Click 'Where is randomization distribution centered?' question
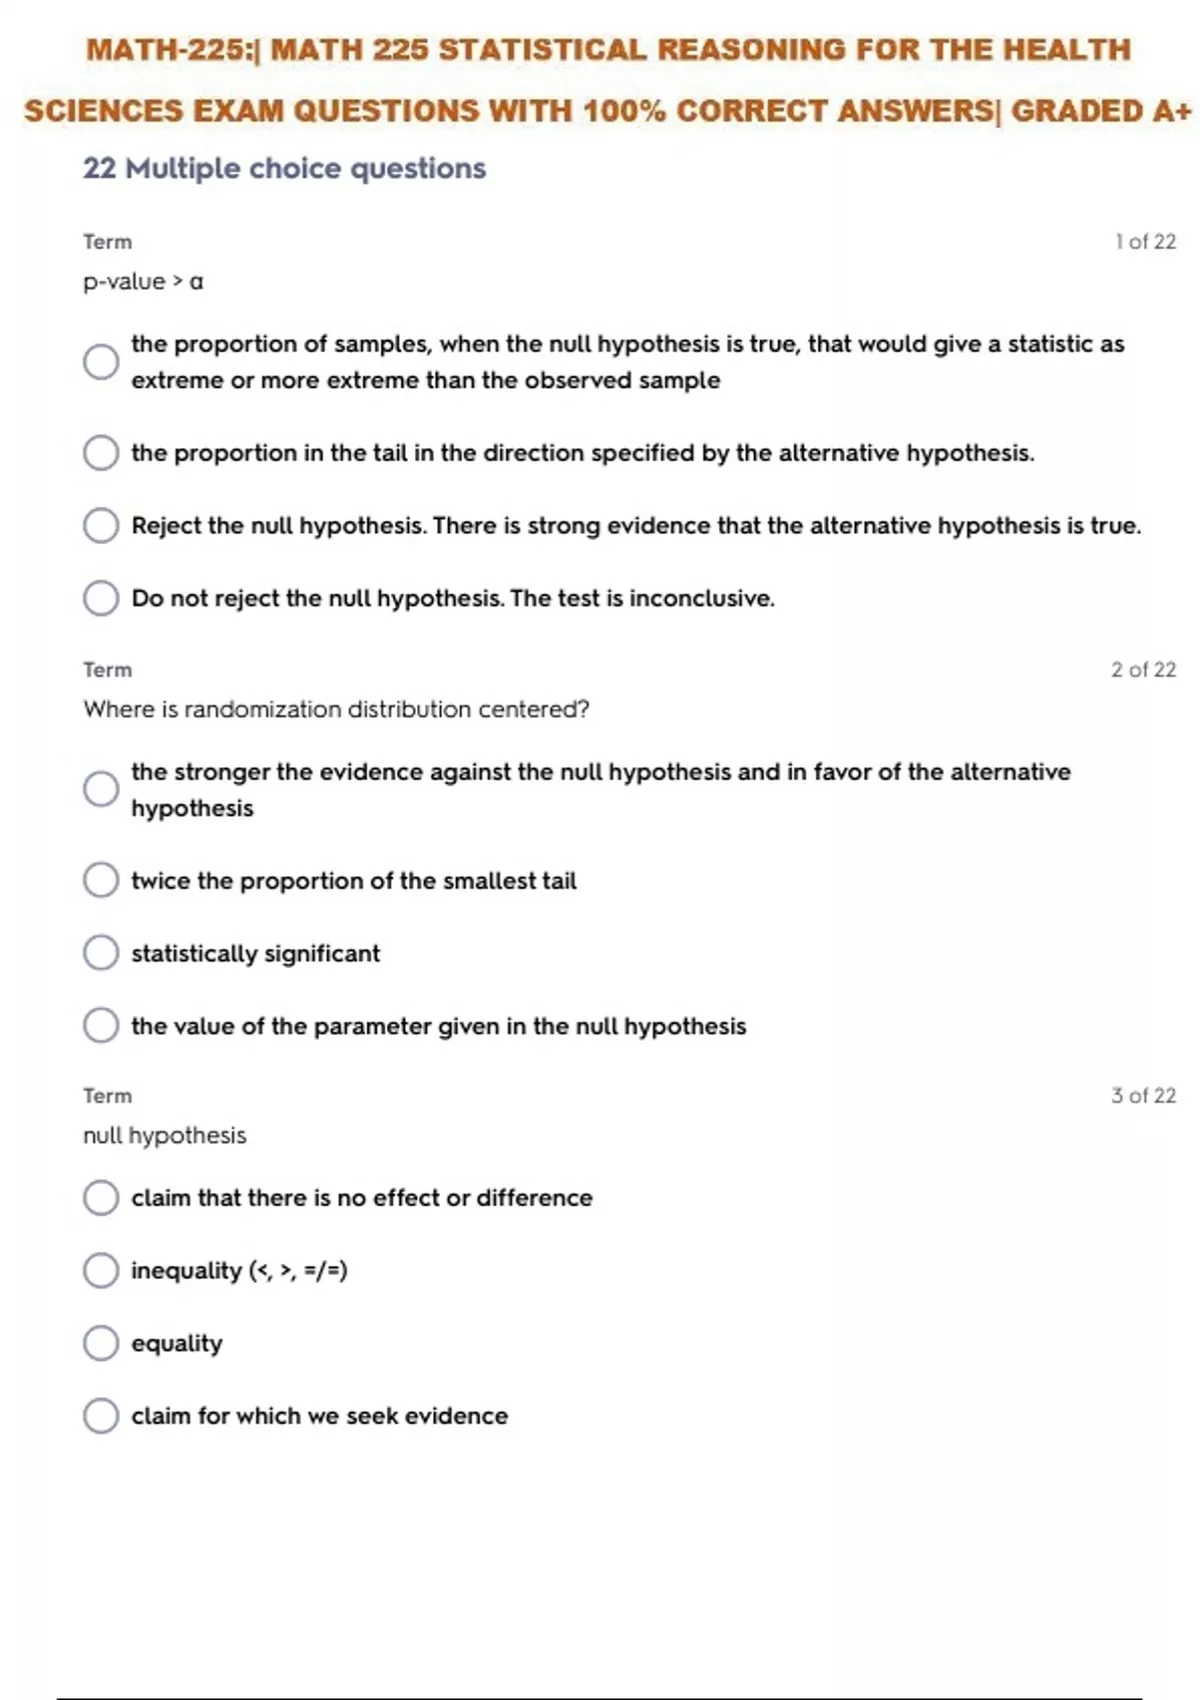 click(x=336, y=709)
